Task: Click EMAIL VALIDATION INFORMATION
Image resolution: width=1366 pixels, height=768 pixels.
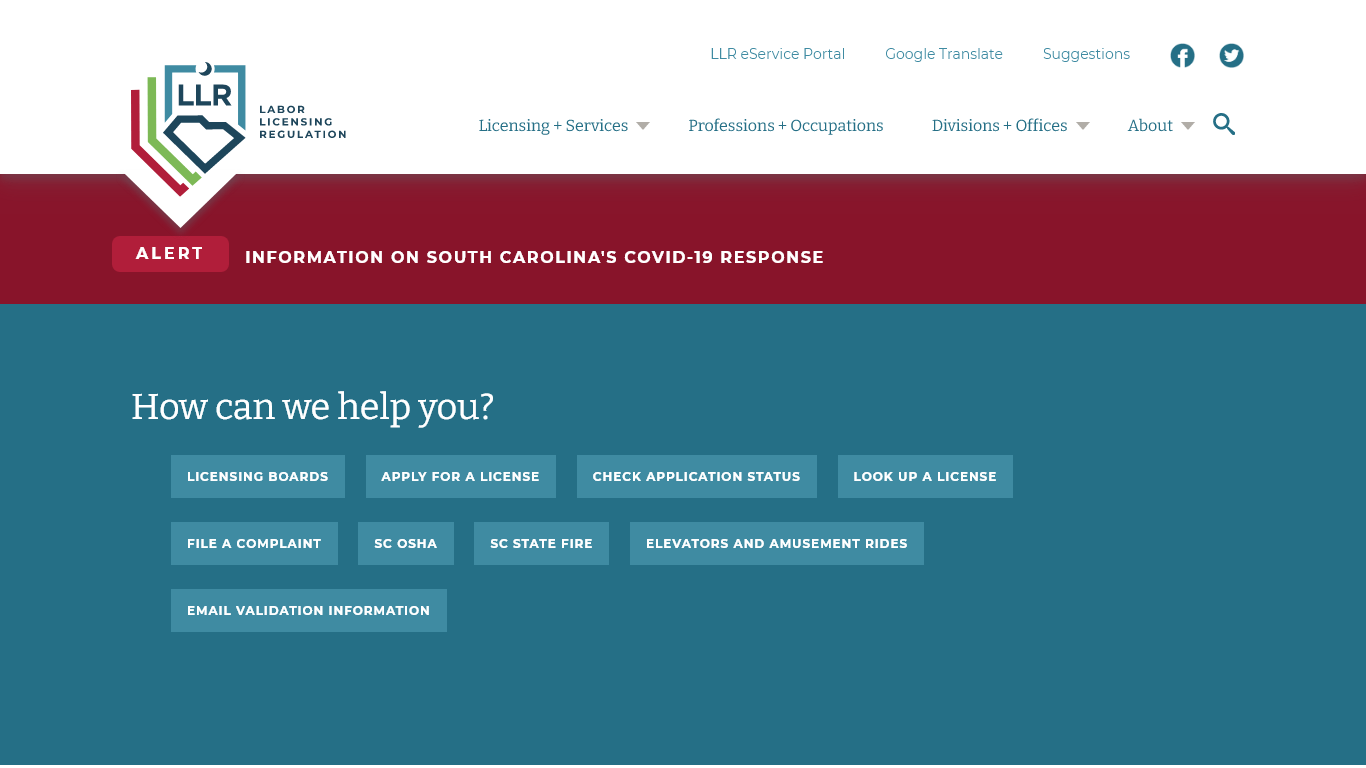Action: pos(308,610)
